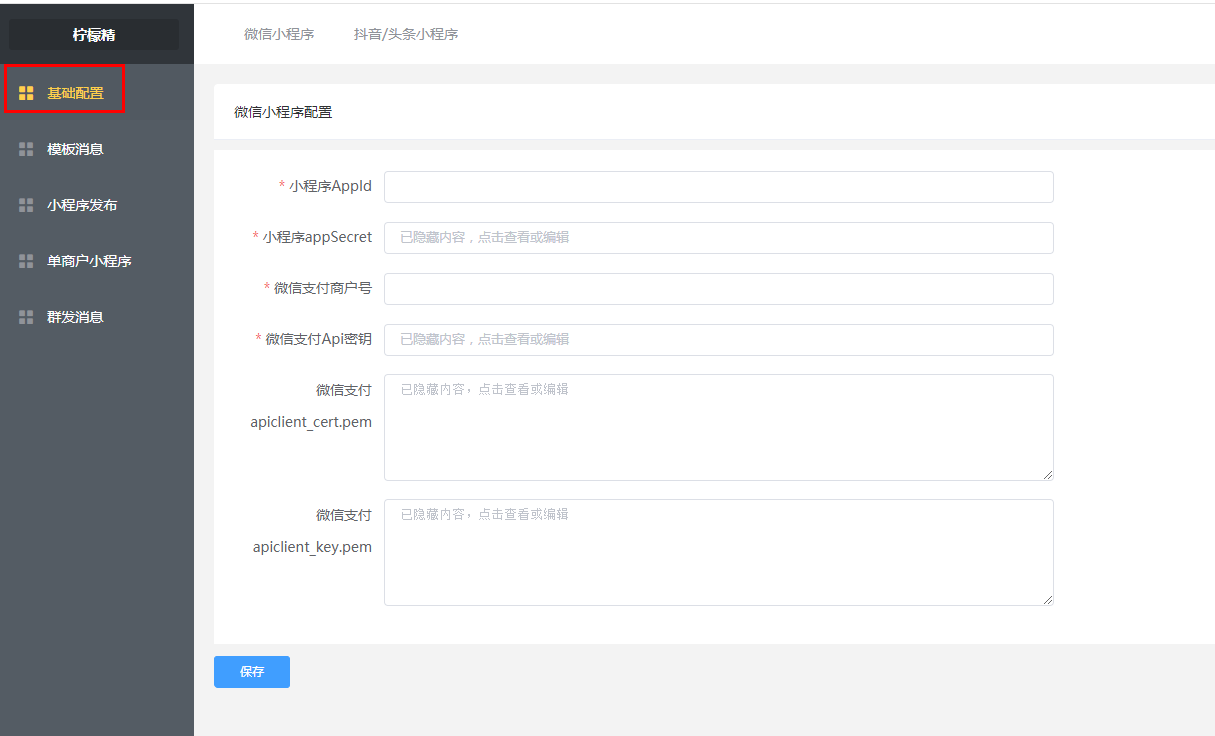Click the apiclient_key.pem textarea
1215x736 pixels.
(x=719, y=553)
